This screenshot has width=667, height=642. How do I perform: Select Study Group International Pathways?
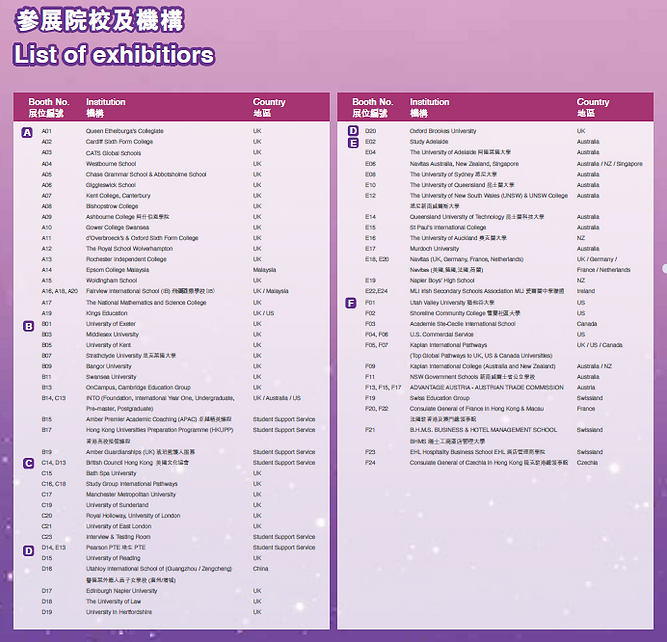click(x=131, y=484)
